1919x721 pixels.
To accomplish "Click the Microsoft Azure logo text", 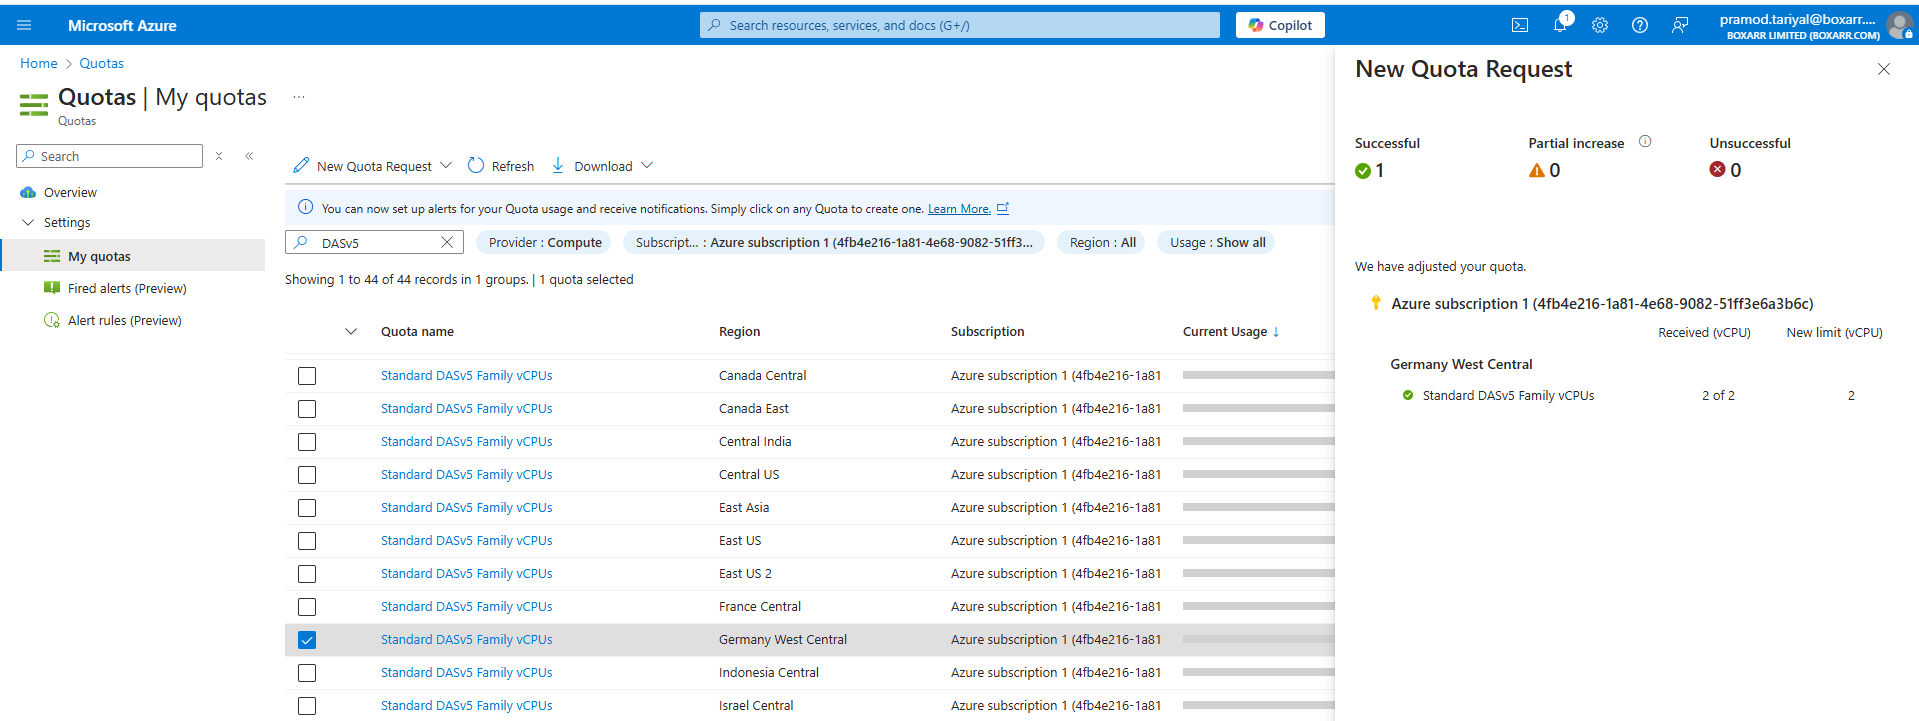I will (122, 25).
